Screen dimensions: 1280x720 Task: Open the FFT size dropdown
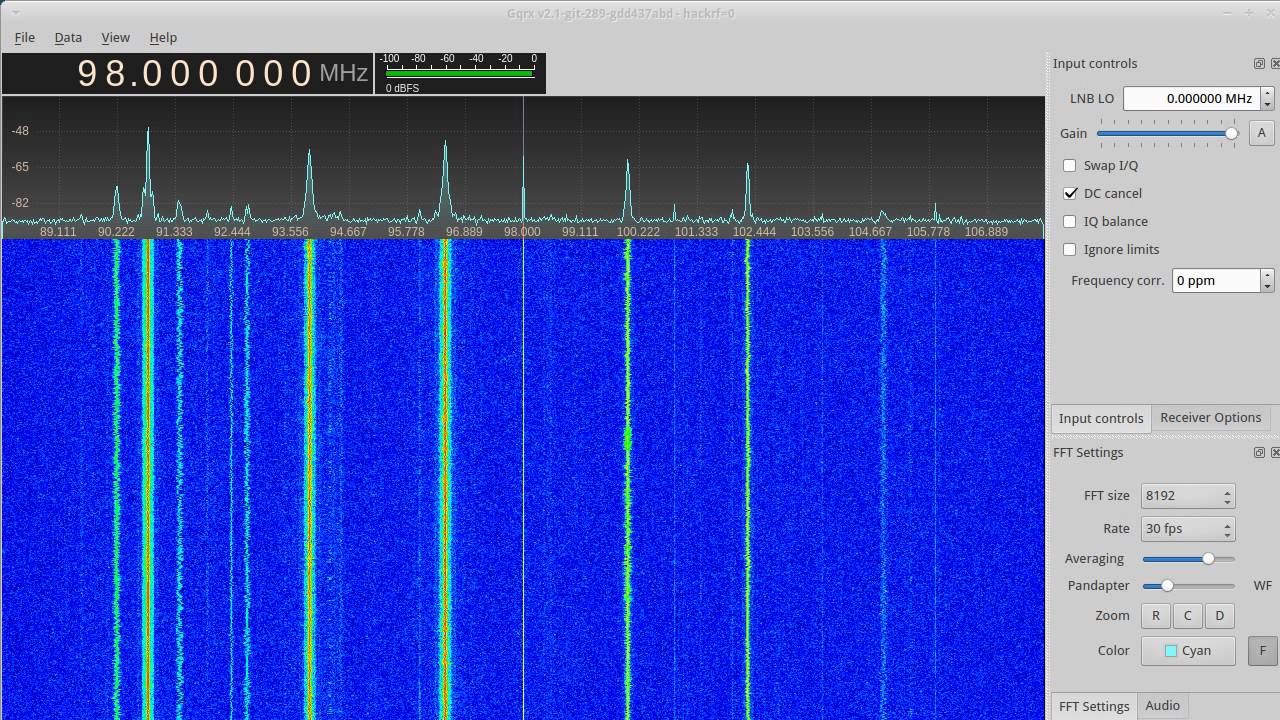pyautogui.click(x=1188, y=496)
